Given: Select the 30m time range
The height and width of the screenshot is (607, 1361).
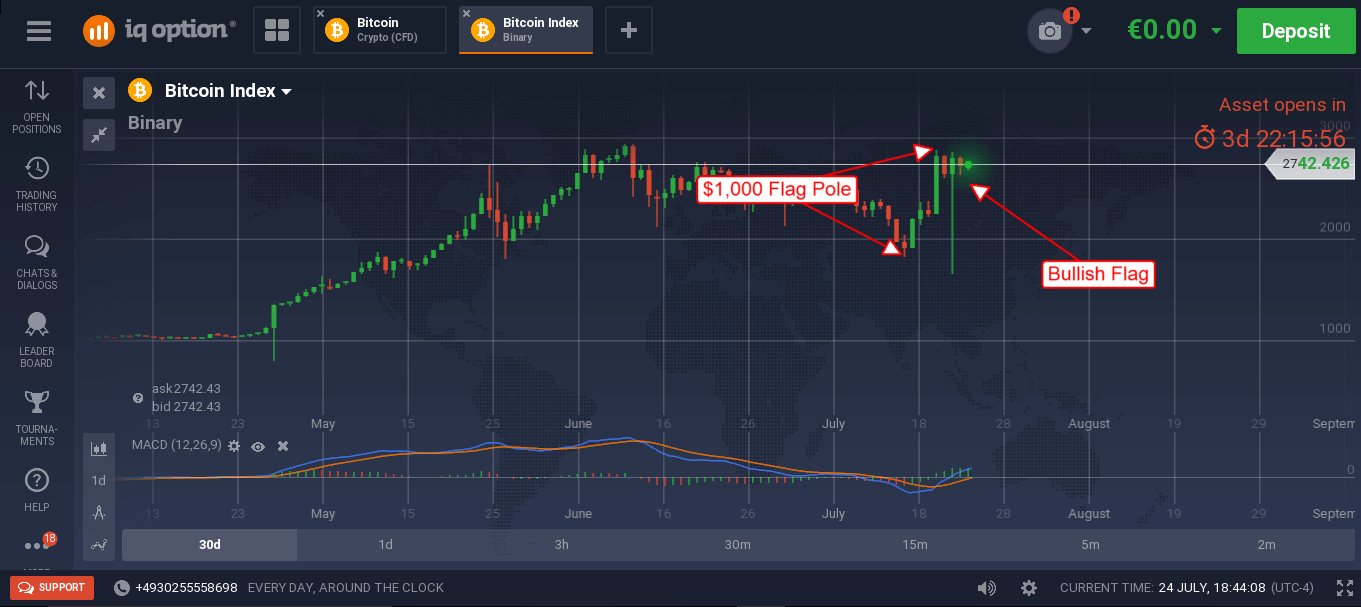Looking at the screenshot, I should point(737,545).
